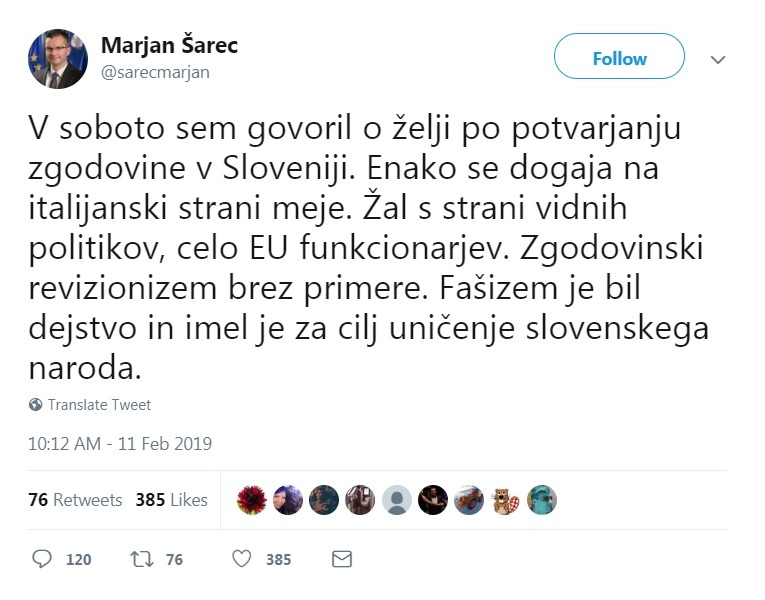Click the envelope direct message icon

tap(341, 559)
